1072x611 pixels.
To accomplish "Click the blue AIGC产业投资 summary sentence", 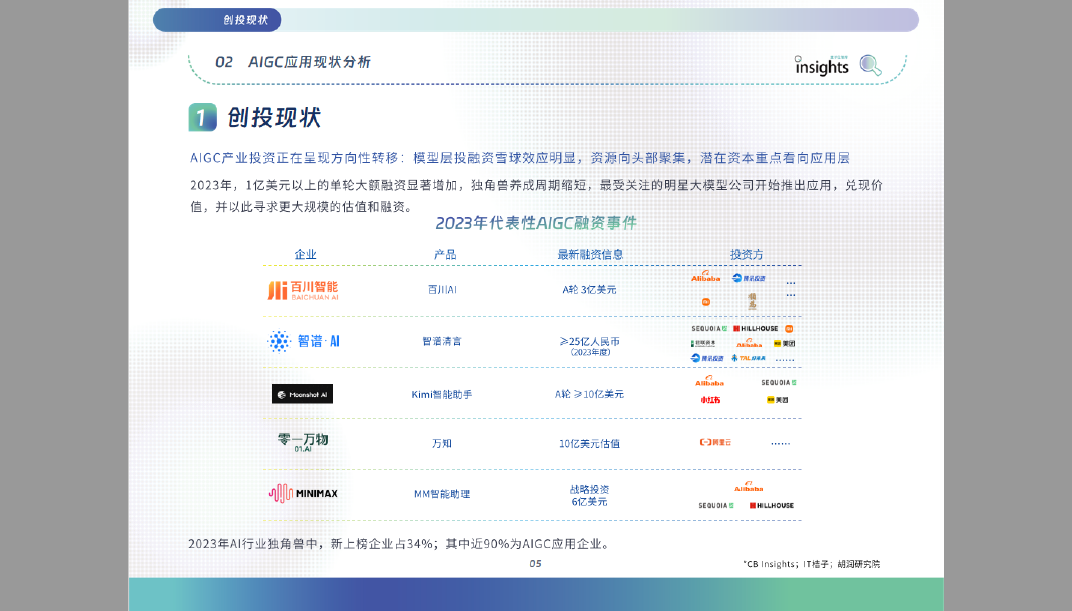I will tap(520, 158).
